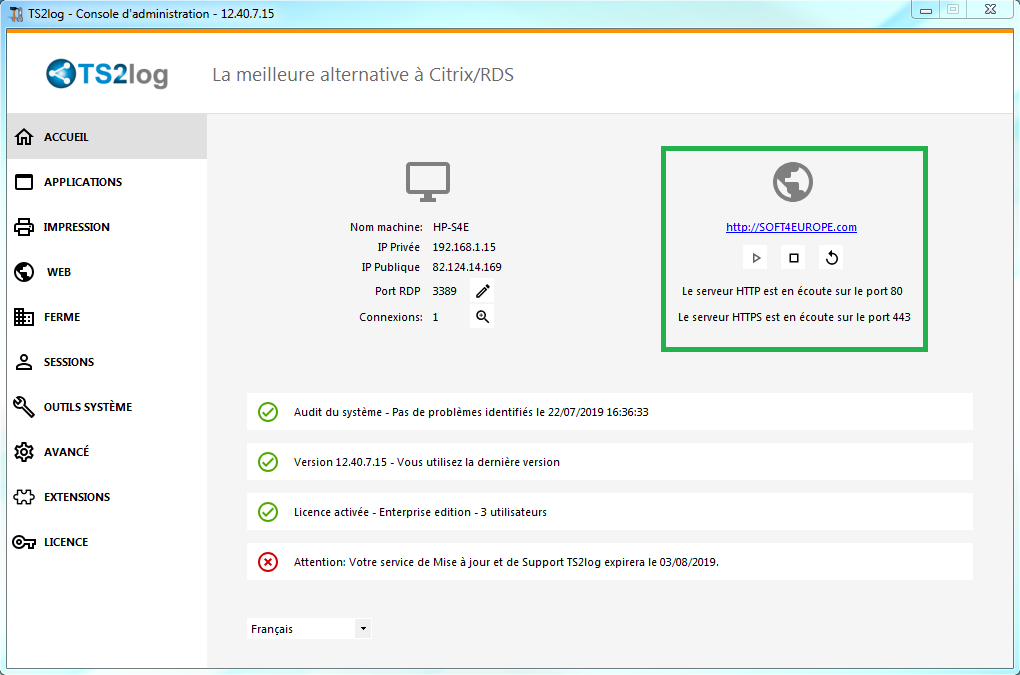Click the TS2log logo
The width and height of the screenshot is (1020, 675).
(107, 74)
